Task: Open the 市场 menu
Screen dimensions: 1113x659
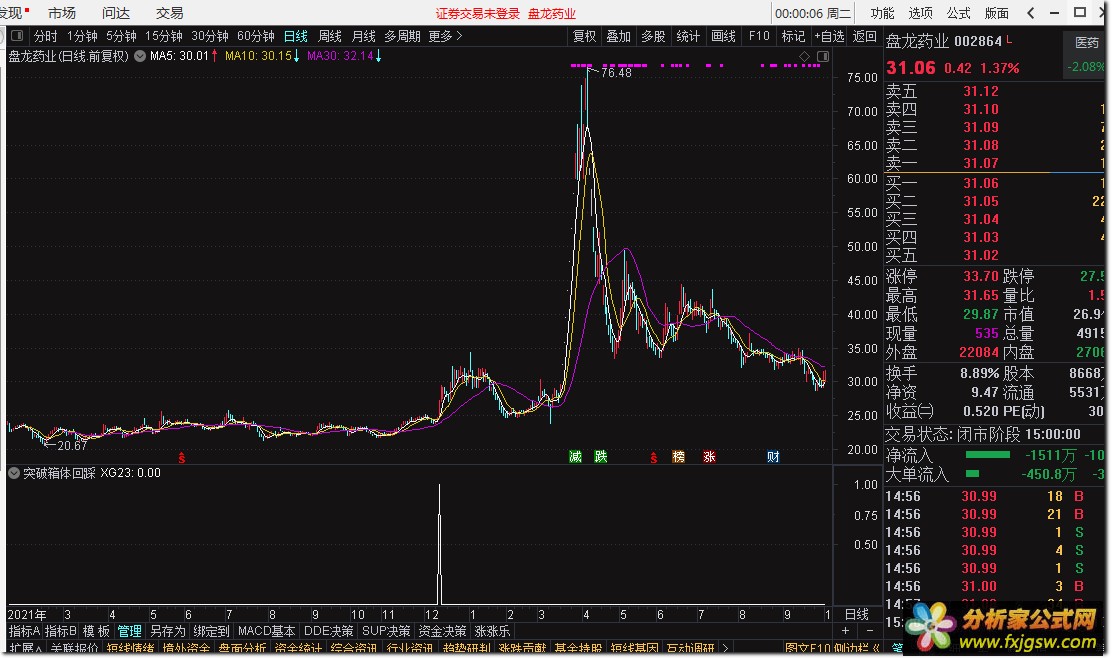Action: [62, 13]
